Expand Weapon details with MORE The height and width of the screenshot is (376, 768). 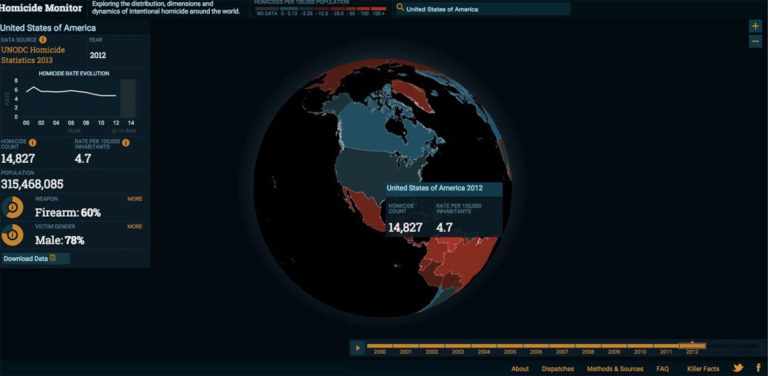135,199
